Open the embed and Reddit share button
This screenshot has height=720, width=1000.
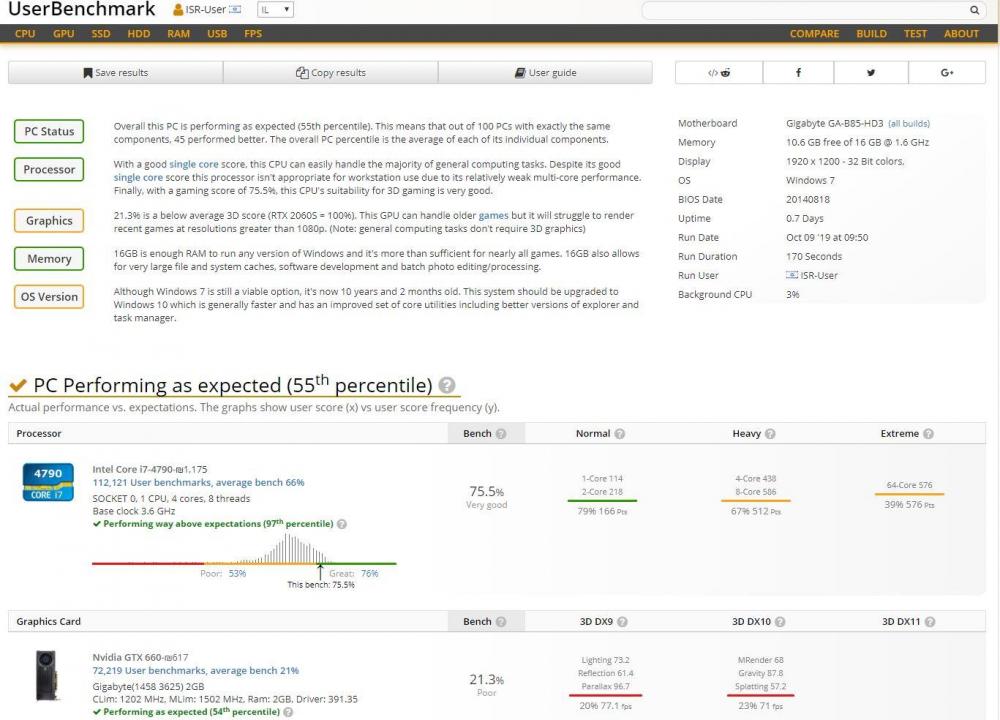coord(719,73)
